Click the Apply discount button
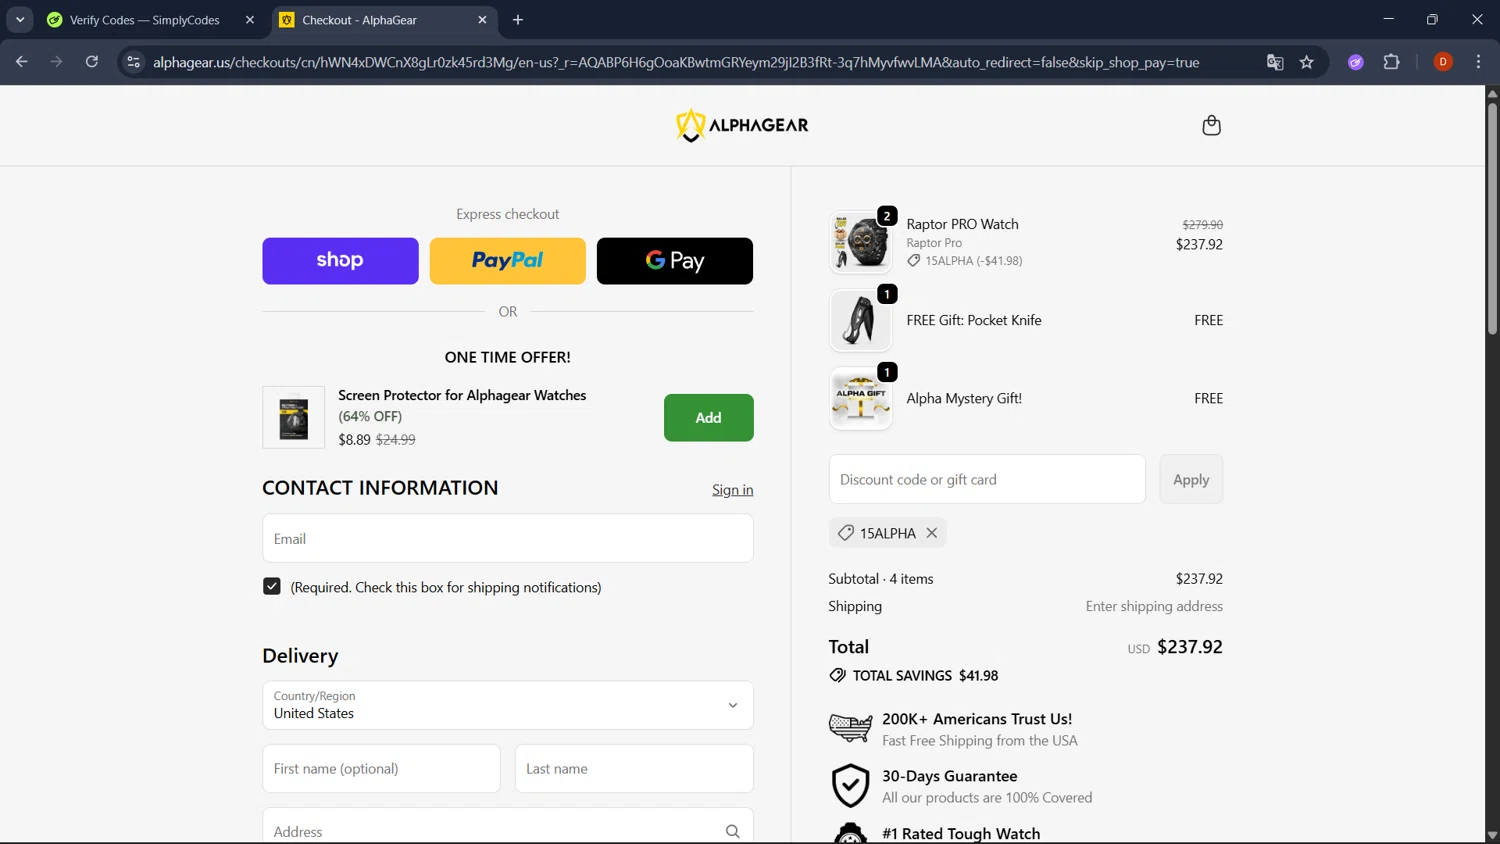Screen dimensions: 1500x844 pos(1191,479)
